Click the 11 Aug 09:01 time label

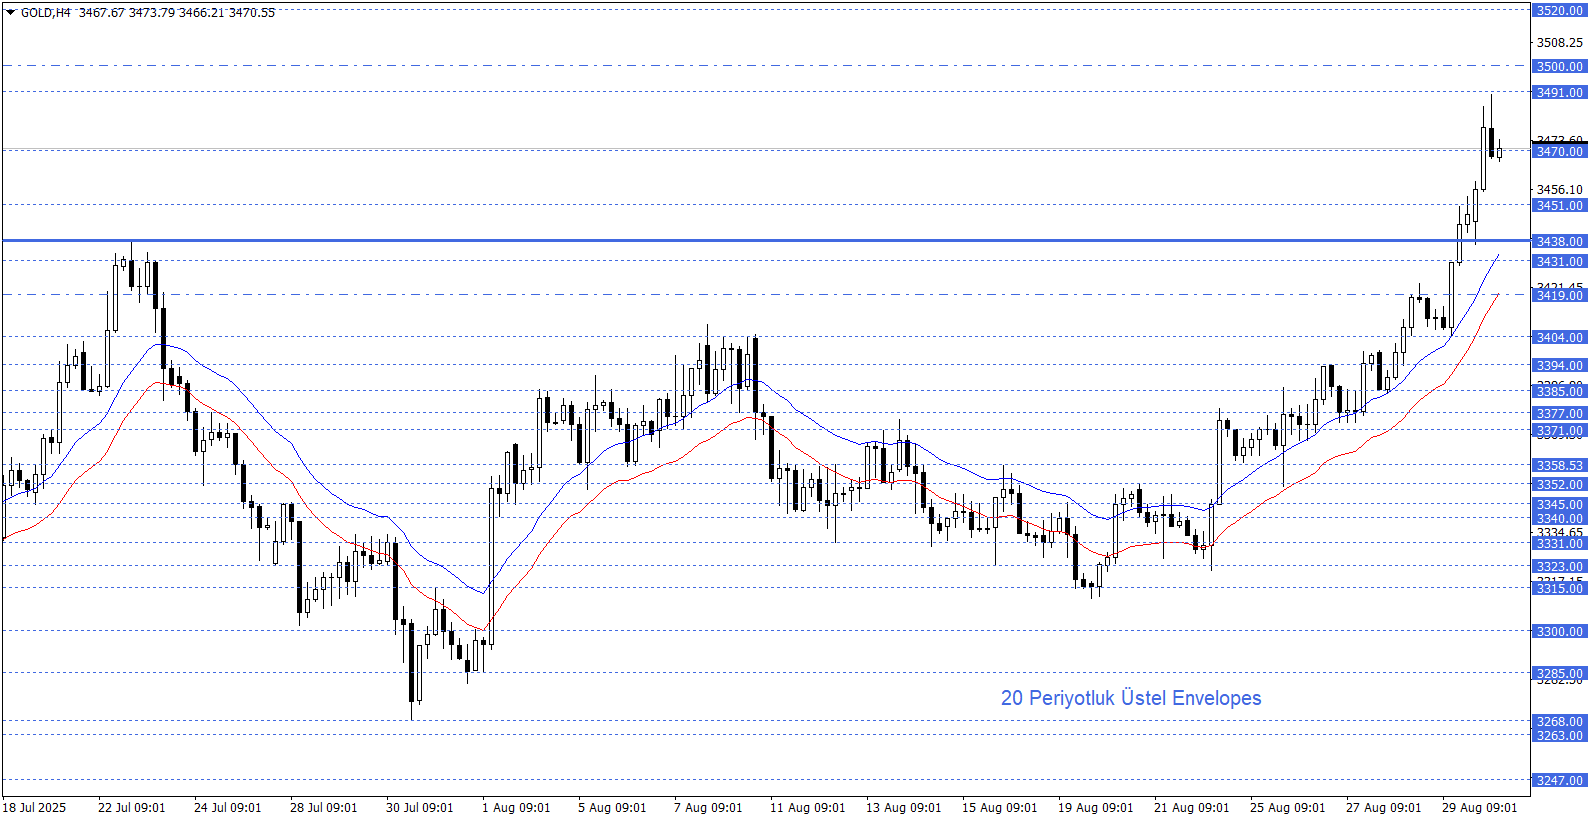807,808
